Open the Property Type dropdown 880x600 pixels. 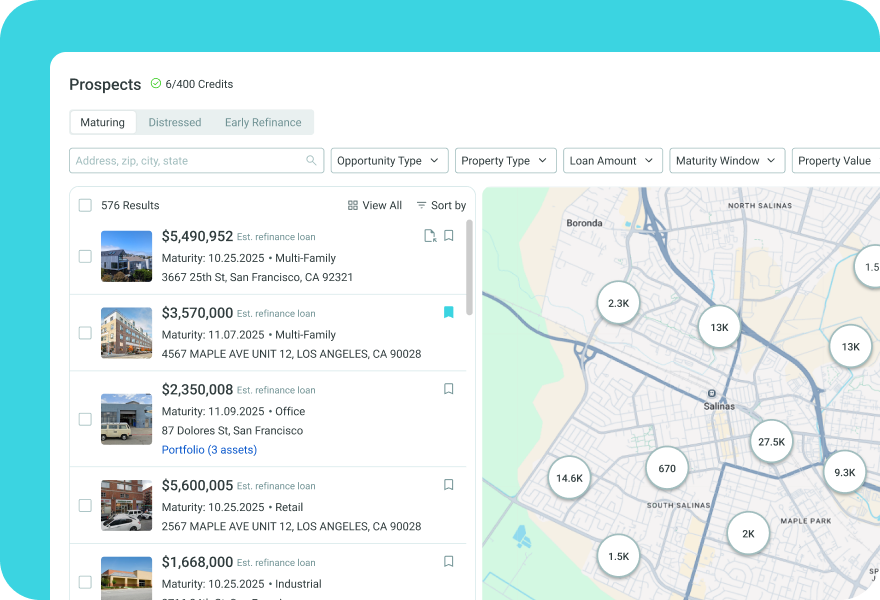tap(506, 161)
